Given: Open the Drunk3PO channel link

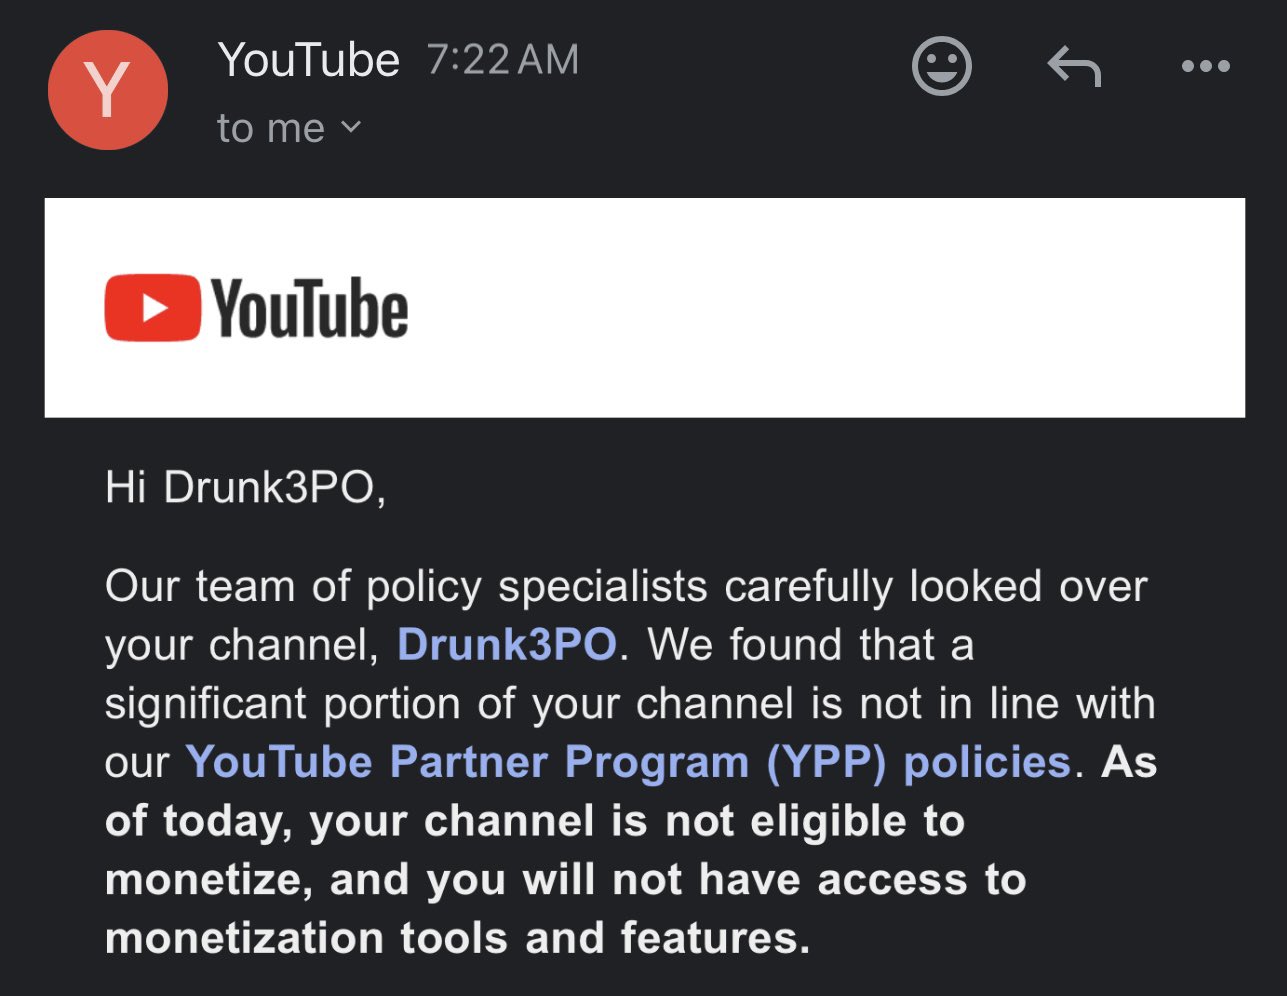Looking at the screenshot, I should coord(506,645).
